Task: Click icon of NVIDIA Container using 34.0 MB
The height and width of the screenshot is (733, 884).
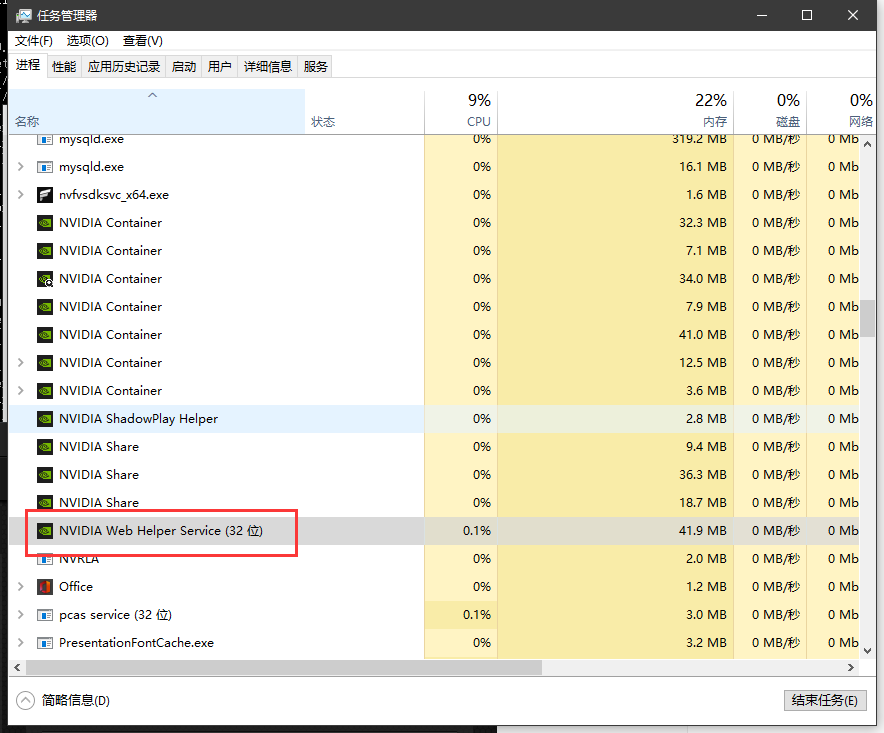Action: (45, 279)
